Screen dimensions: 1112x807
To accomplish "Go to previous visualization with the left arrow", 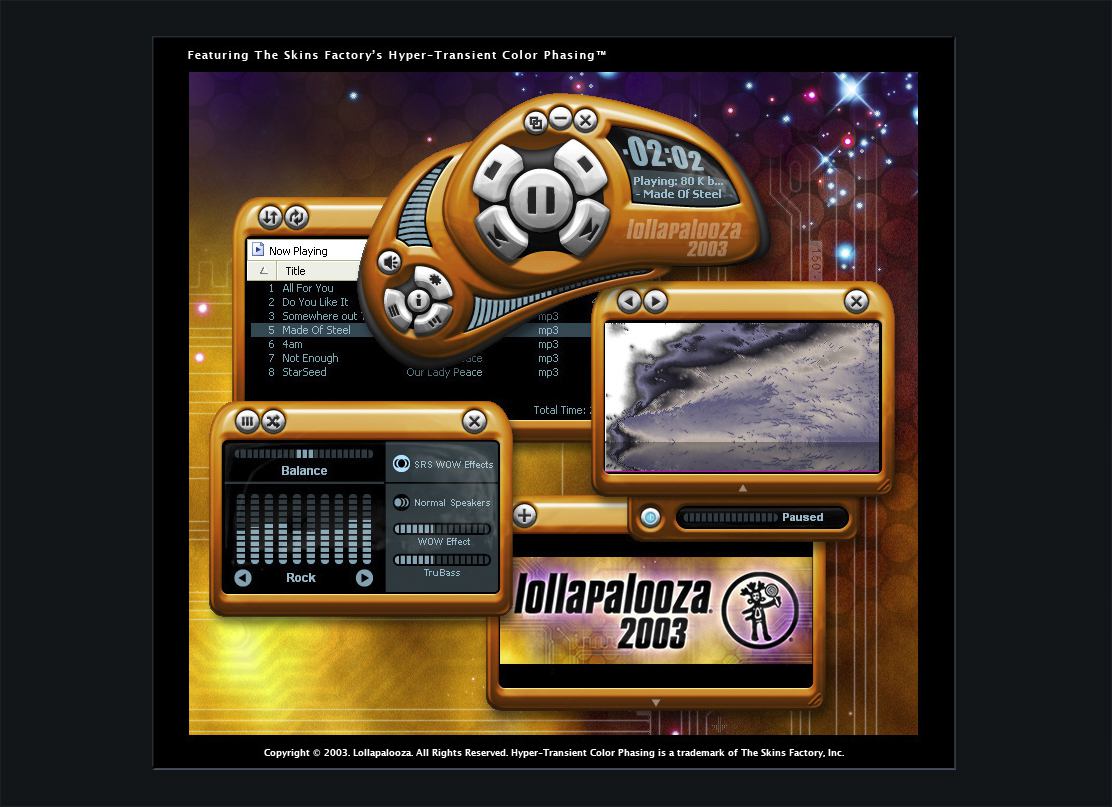I will pyautogui.click(x=629, y=301).
